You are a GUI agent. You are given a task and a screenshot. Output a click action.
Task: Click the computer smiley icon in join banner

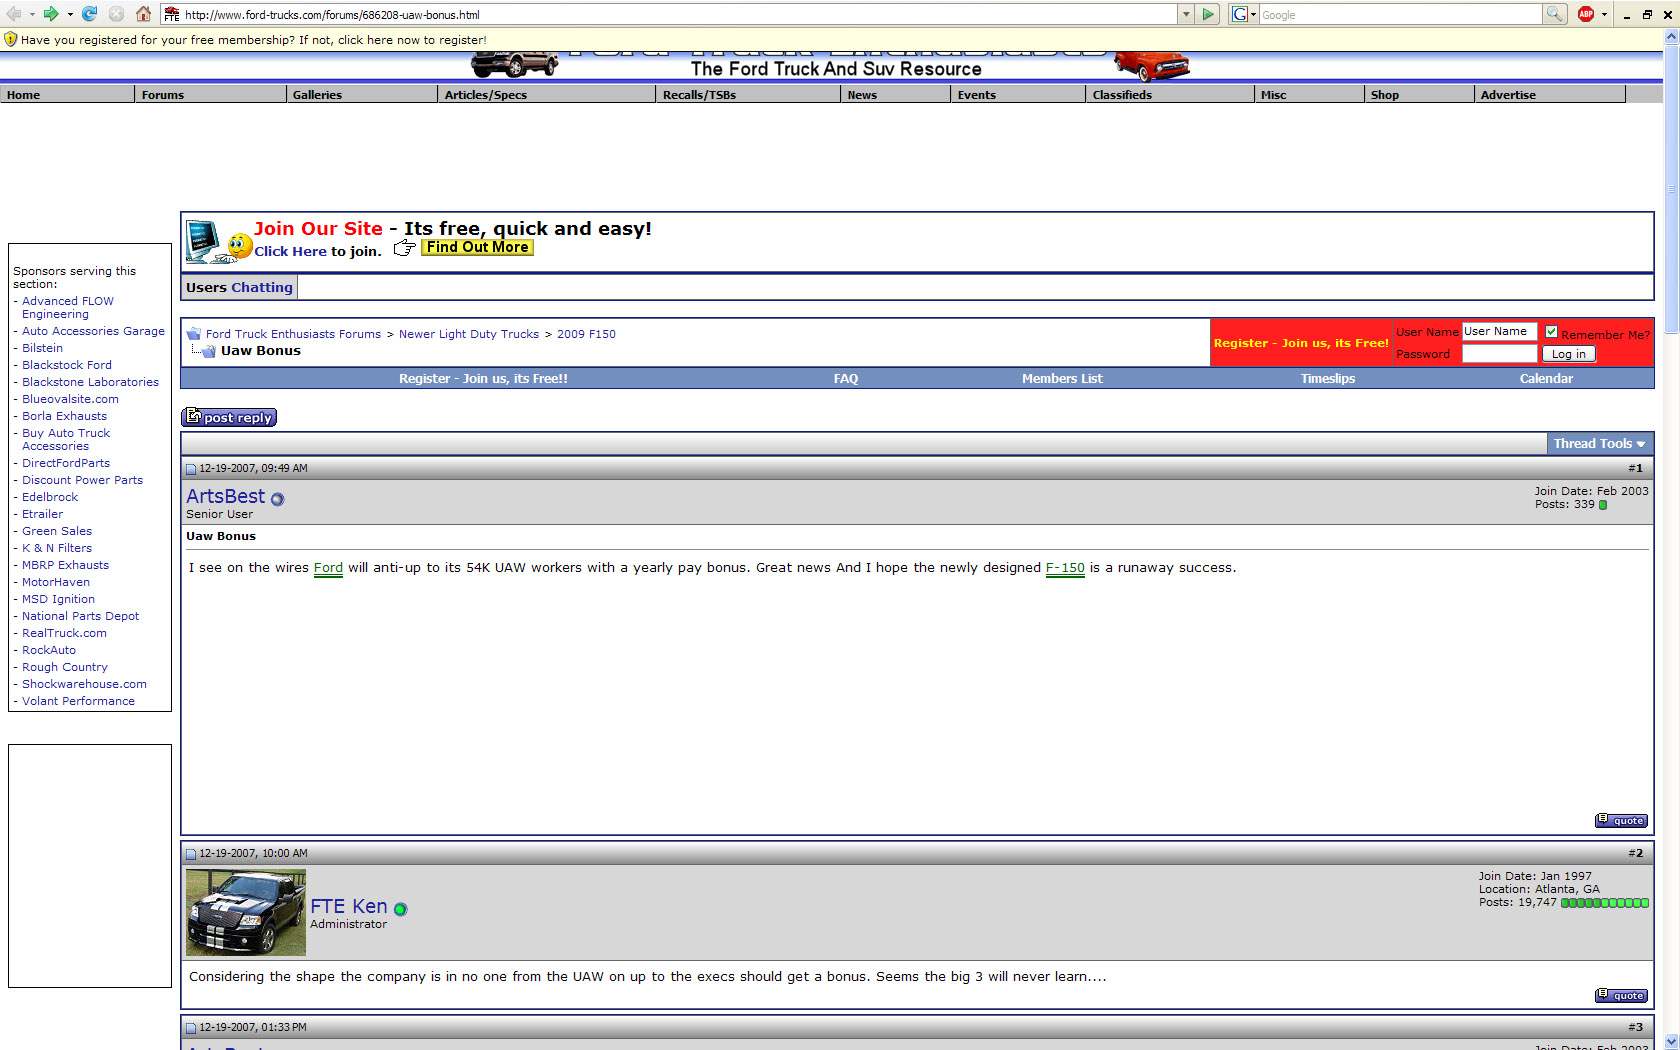click(218, 241)
